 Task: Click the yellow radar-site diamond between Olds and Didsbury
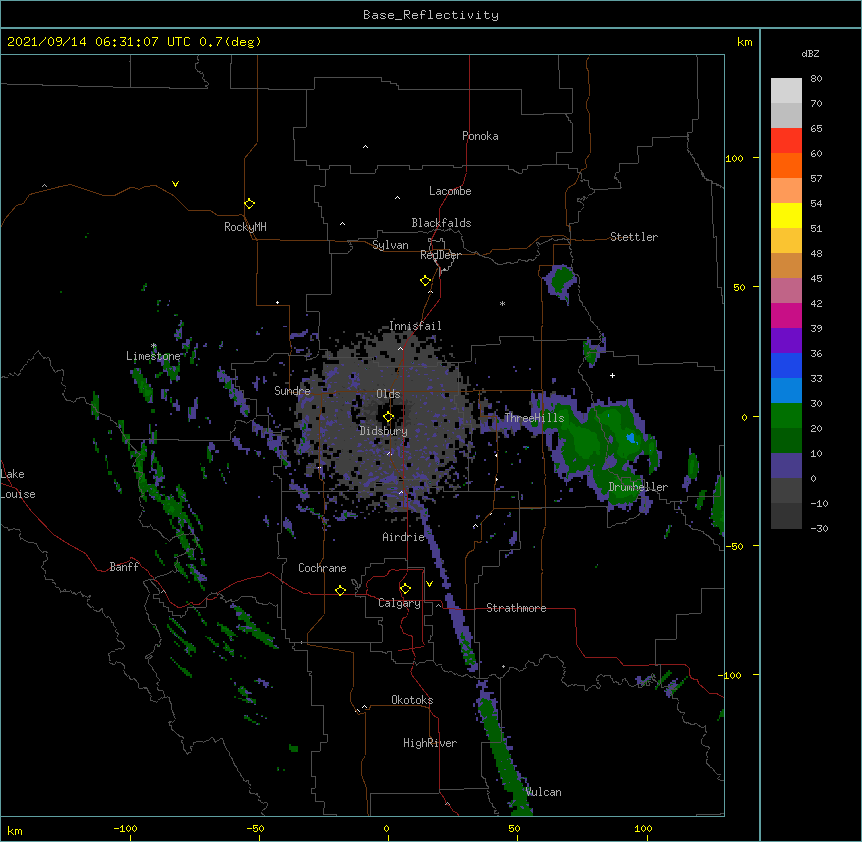(x=389, y=416)
